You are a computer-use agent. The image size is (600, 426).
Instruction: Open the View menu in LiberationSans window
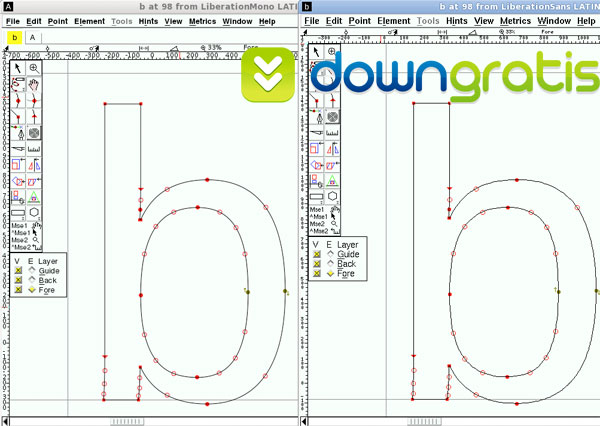point(484,21)
